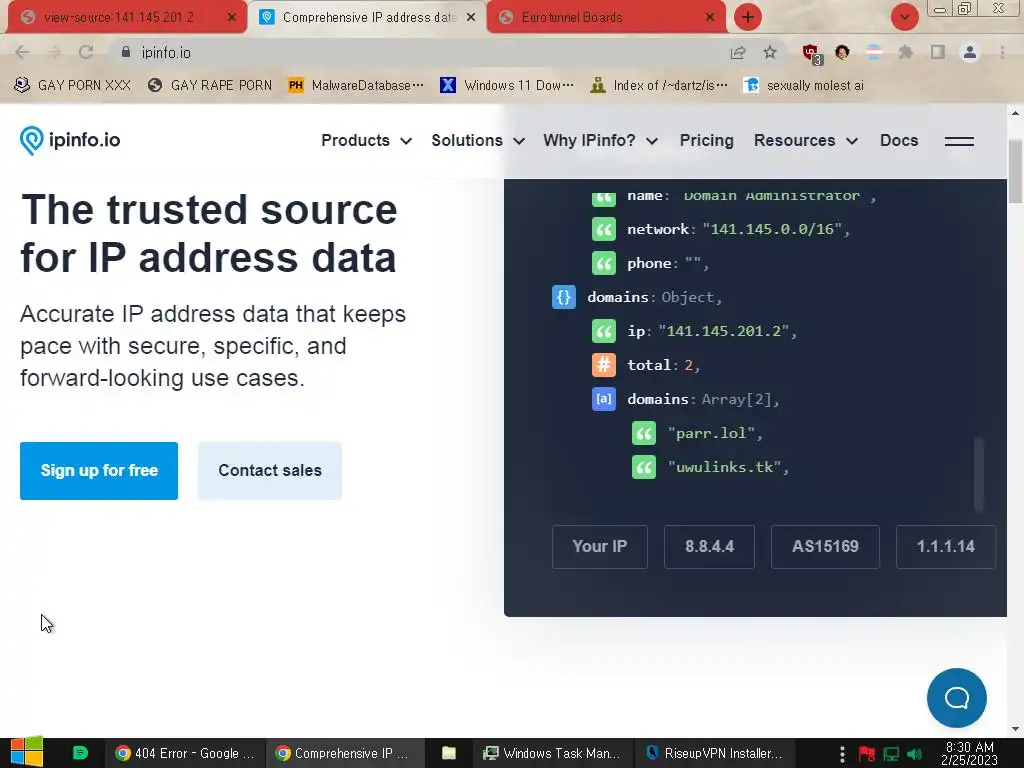Select the AS15169 sample button
Image resolution: width=1024 pixels, height=768 pixels.
[825, 547]
